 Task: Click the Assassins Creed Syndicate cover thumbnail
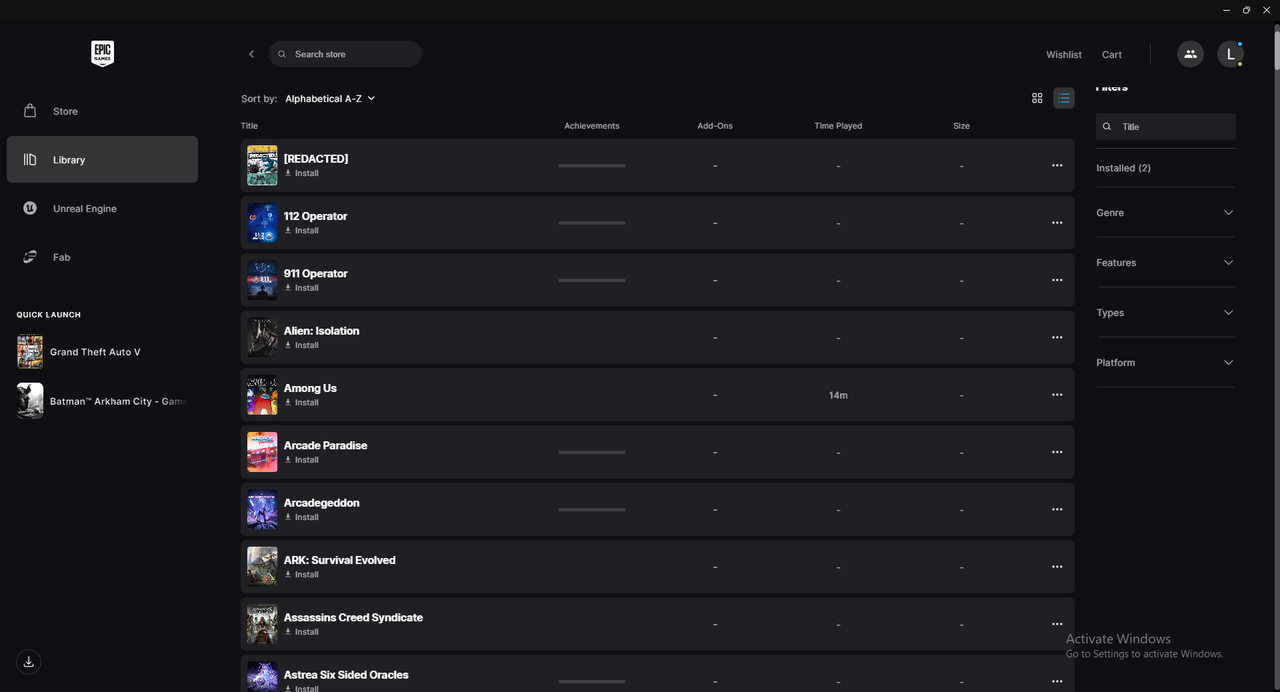click(x=262, y=624)
